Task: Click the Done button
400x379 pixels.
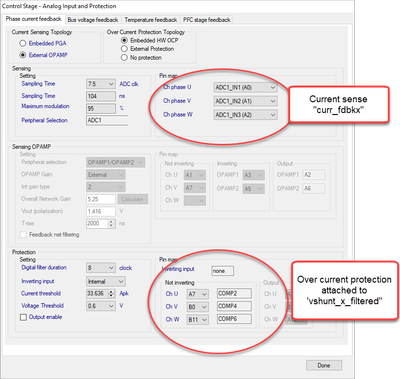Action: pos(324,365)
